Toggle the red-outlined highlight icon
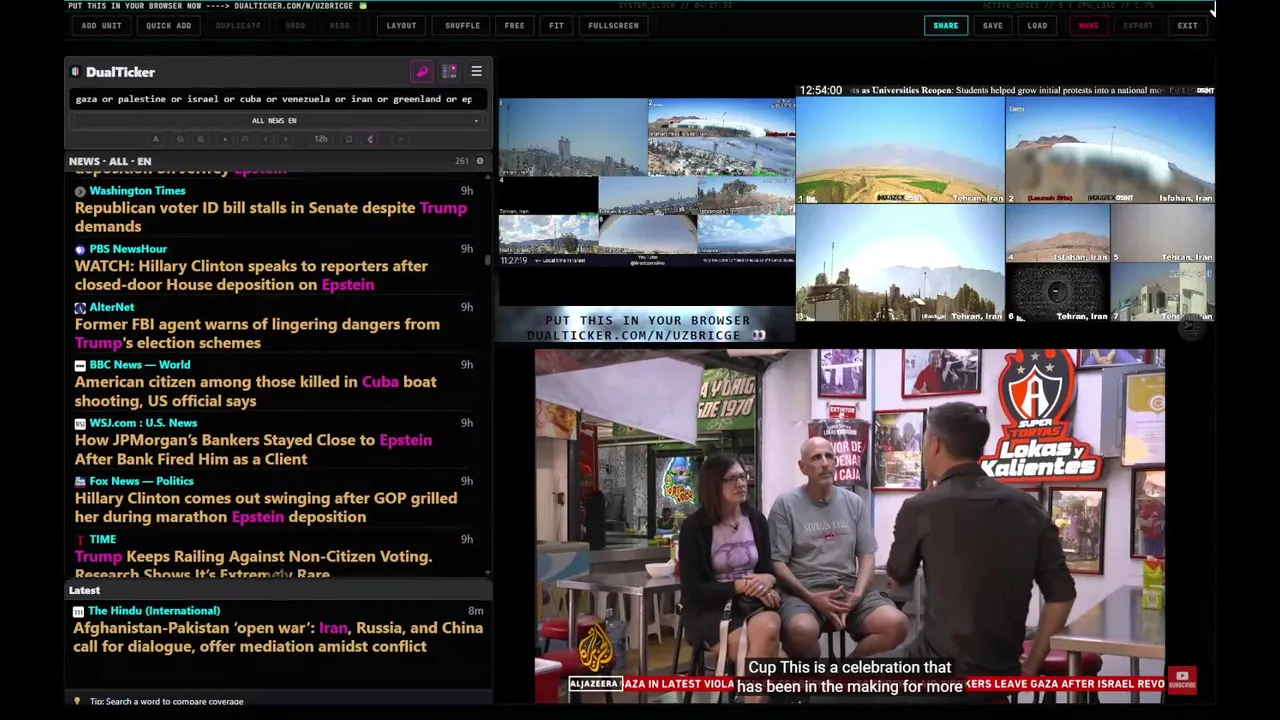The height and width of the screenshot is (720, 1280). [x=370, y=139]
